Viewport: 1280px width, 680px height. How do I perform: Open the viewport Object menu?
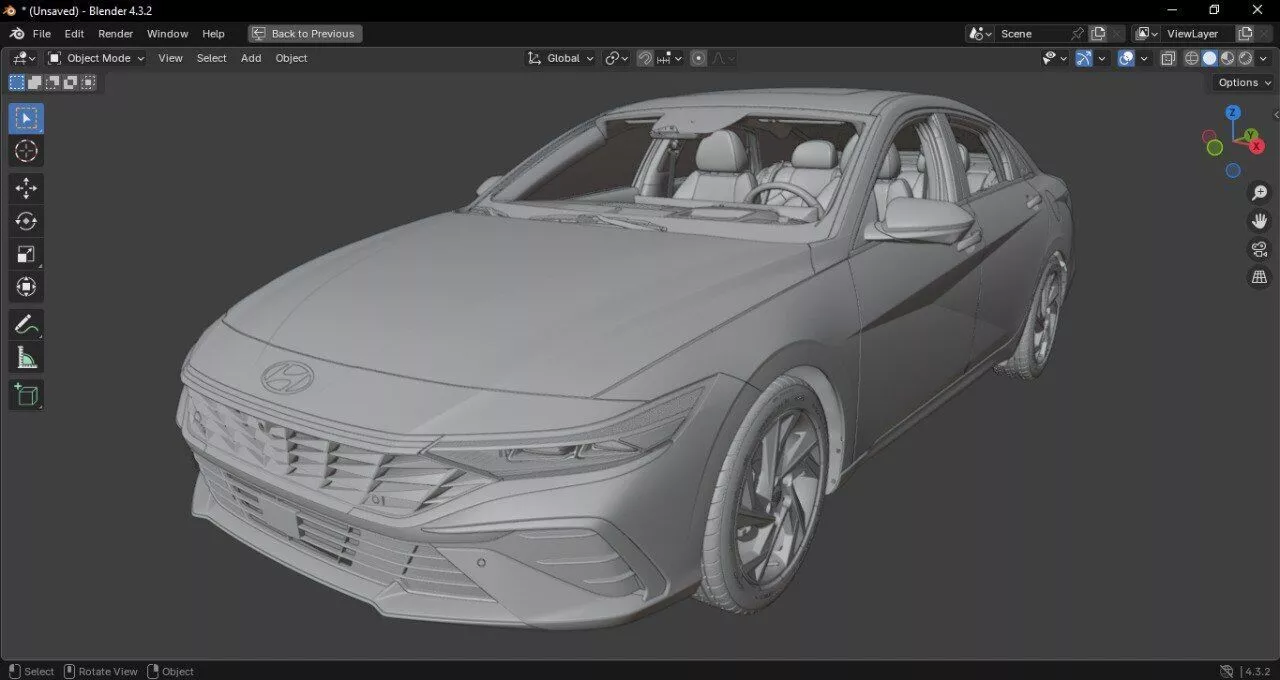(x=291, y=58)
